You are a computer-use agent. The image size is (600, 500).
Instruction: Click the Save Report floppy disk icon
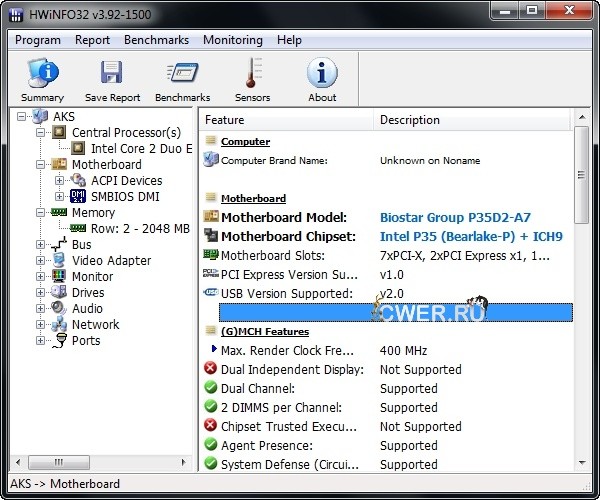tap(112, 74)
